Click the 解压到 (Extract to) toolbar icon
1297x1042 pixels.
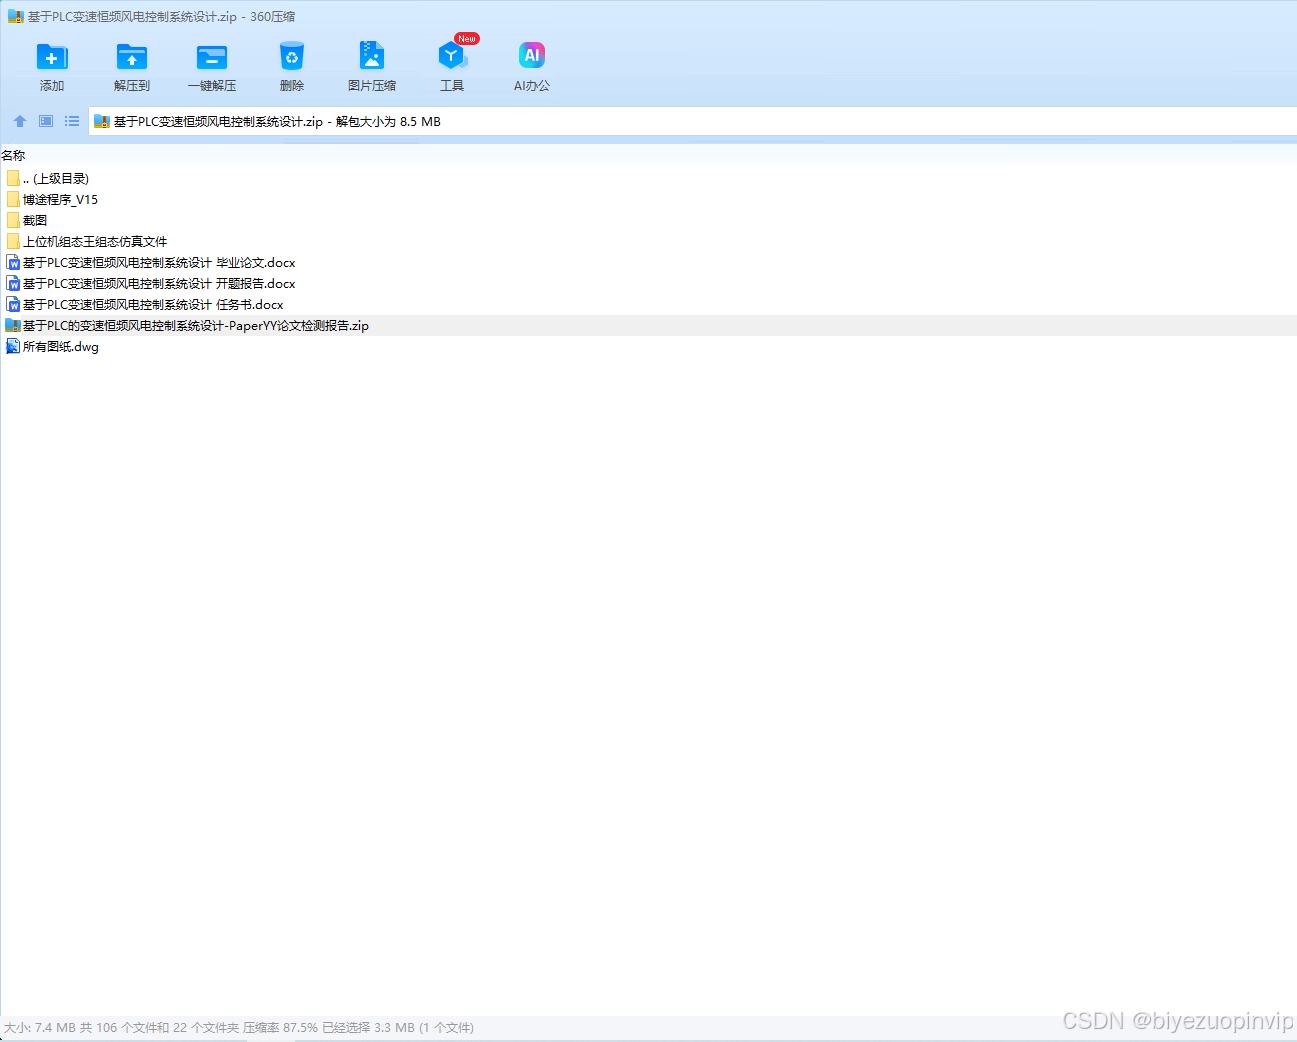coord(132,57)
